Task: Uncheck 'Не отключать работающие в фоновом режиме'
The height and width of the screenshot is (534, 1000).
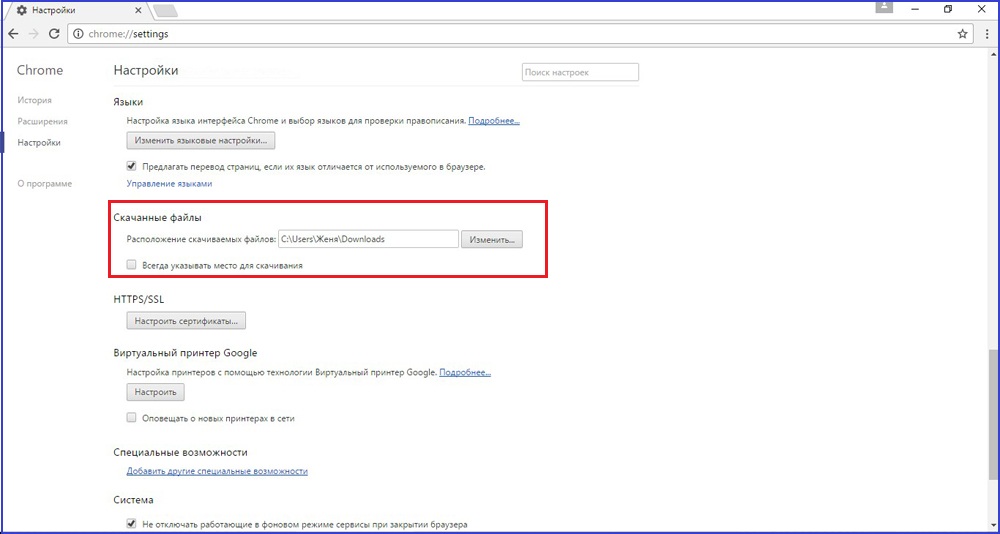Action: [x=132, y=523]
